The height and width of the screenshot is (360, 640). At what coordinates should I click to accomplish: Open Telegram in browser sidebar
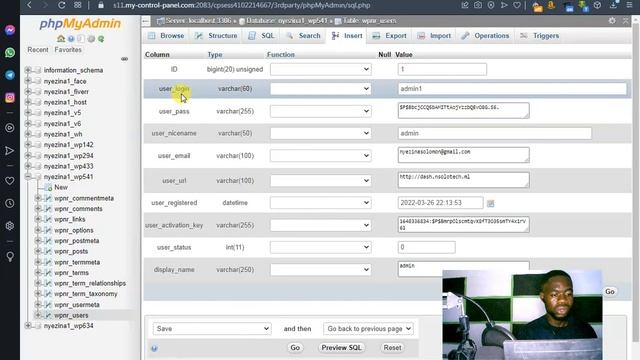[x=10, y=75]
